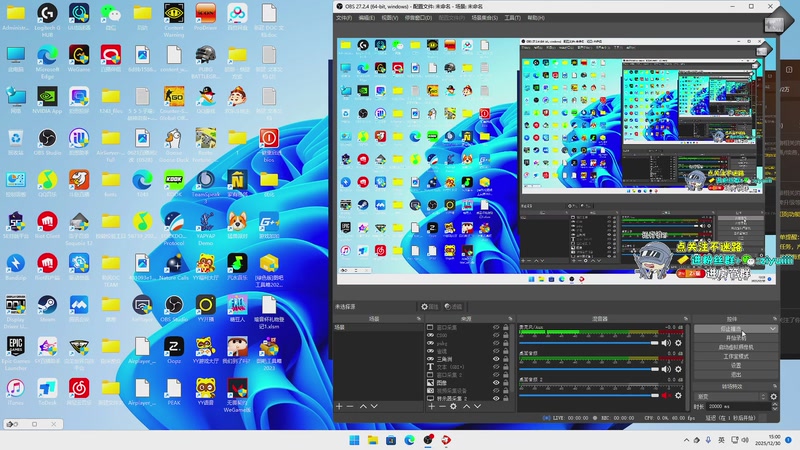Pop out the 混音器 dock panel
Screen dimensions: 800x450
pyautogui.click(x=686, y=319)
